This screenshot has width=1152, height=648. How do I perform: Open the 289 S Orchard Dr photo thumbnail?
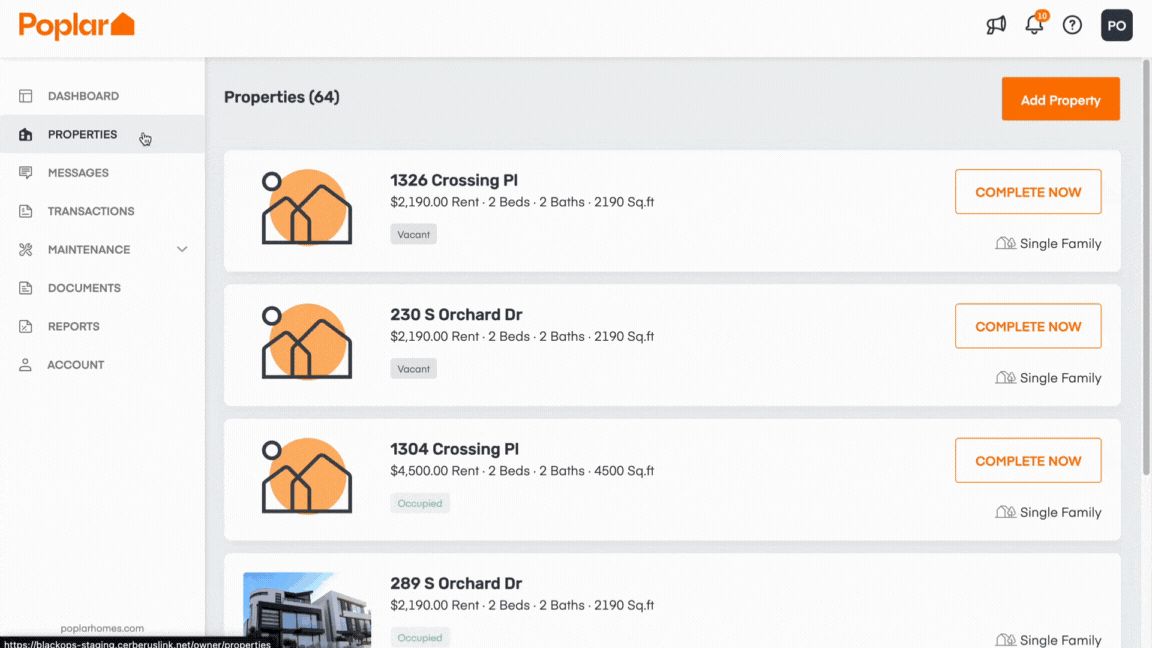tap(307, 610)
